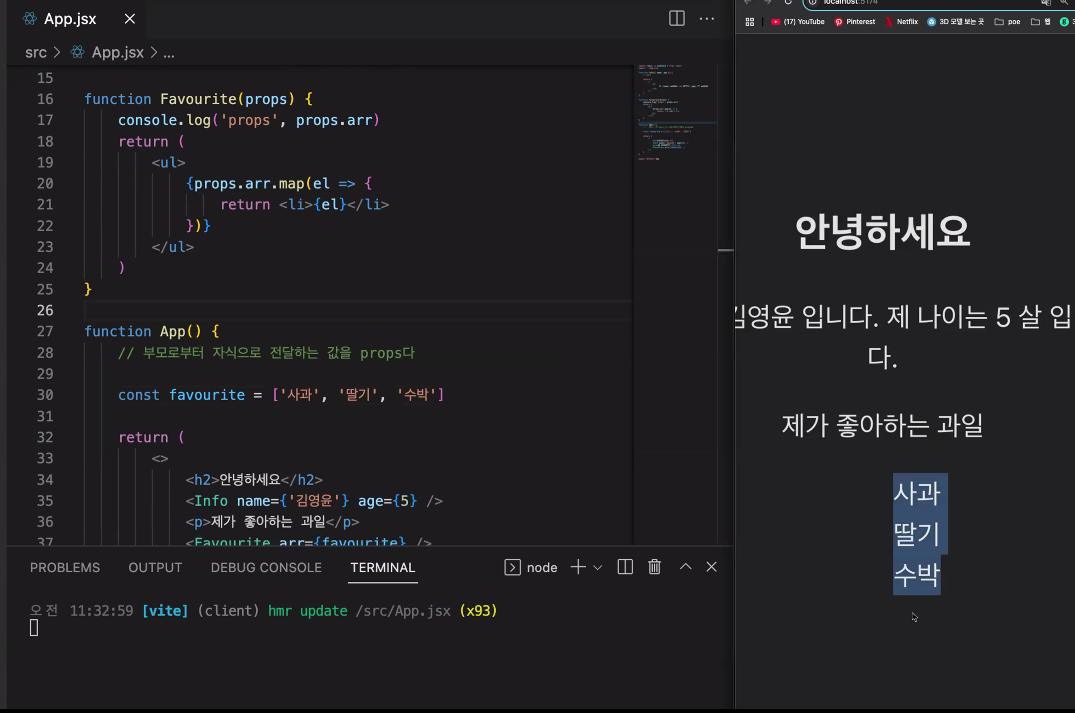Click the App.jsx breadcrumb segment
Image resolution: width=1075 pixels, height=713 pixels.
pyautogui.click(x=117, y=53)
